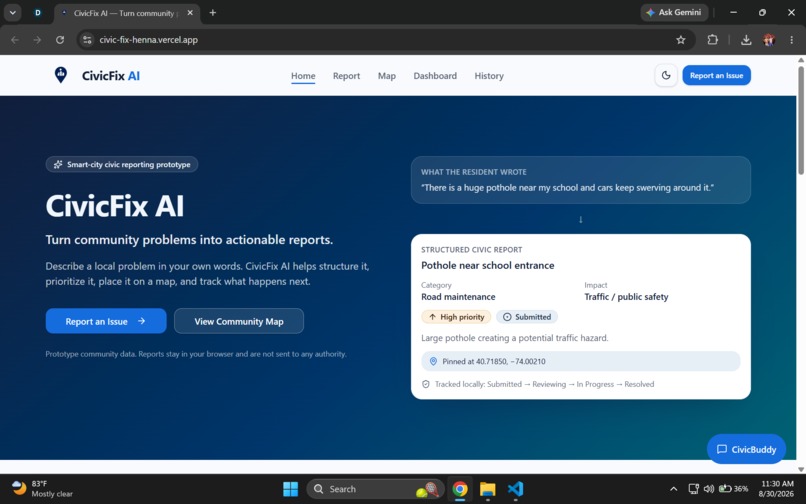Click the page vertical scrollbar thumb
The height and width of the screenshot is (504, 806).
[x=801, y=121]
